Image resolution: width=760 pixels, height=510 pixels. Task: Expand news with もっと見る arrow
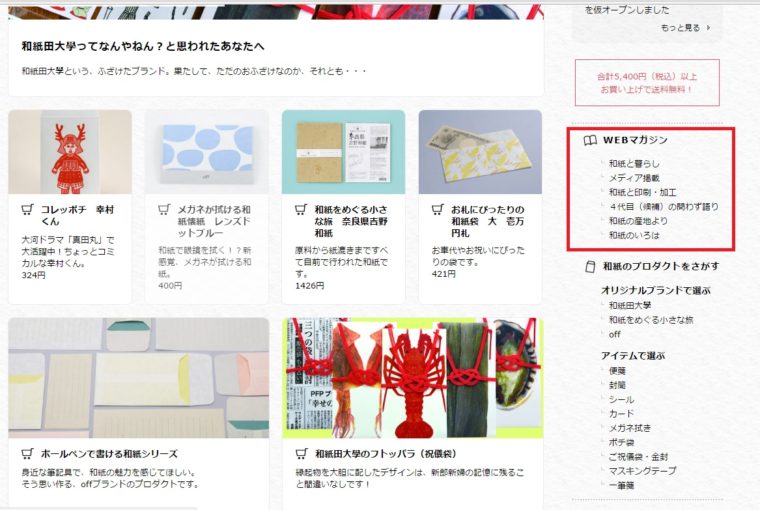(x=686, y=28)
